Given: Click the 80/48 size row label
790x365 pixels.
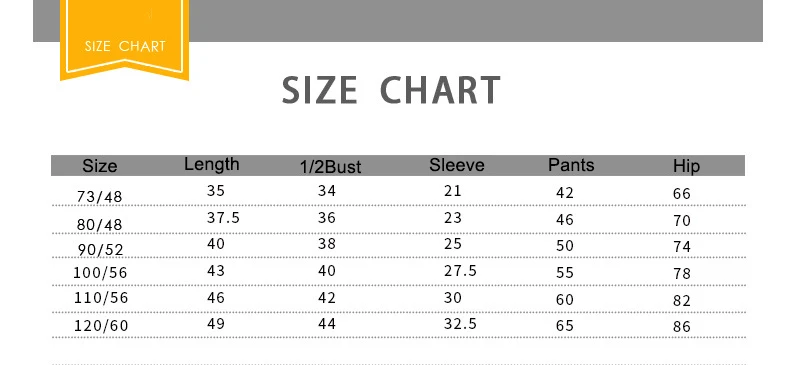Looking at the screenshot, I should point(100,224).
